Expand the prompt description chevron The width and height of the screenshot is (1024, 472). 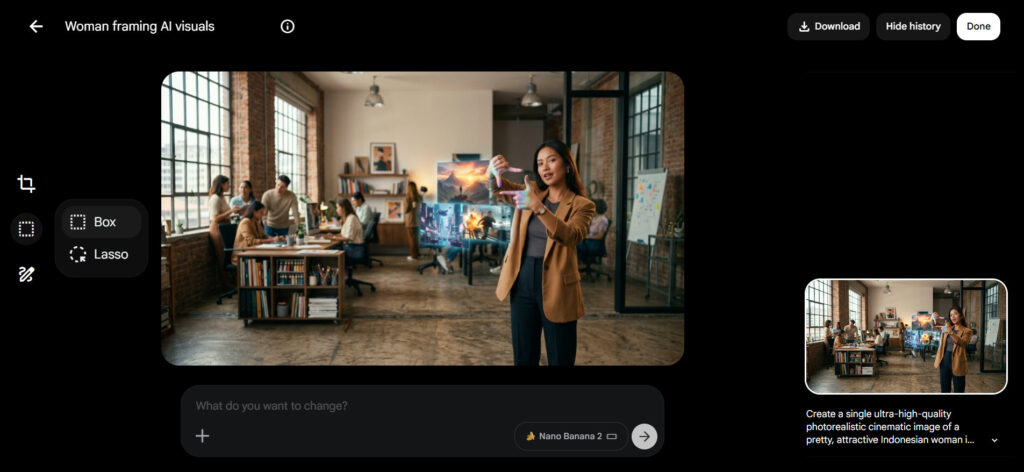tap(995, 441)
